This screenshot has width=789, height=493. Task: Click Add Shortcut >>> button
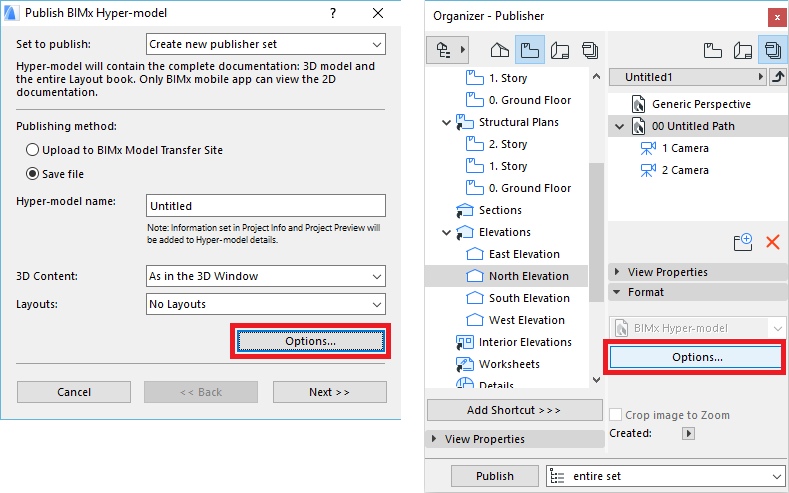(x=514, y=410)
